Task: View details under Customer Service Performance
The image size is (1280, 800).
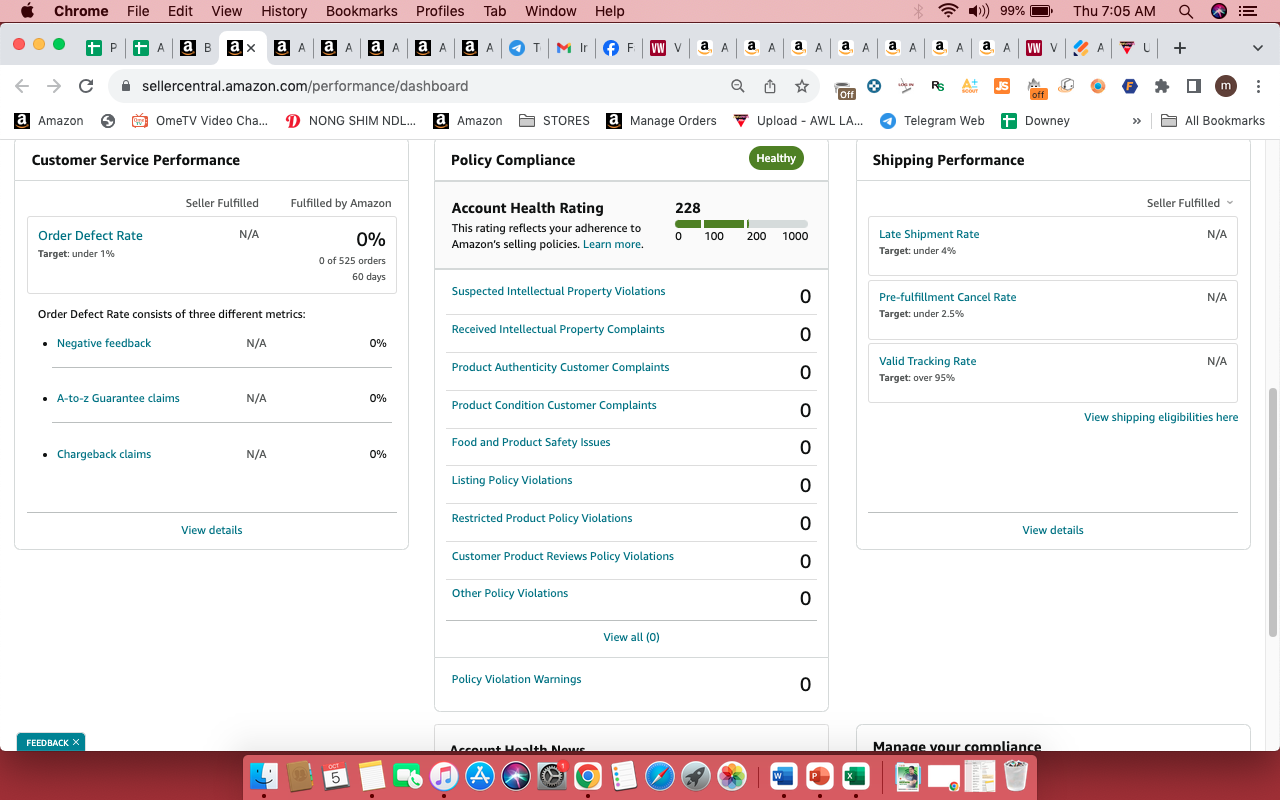Action: (x=211, y=530)
